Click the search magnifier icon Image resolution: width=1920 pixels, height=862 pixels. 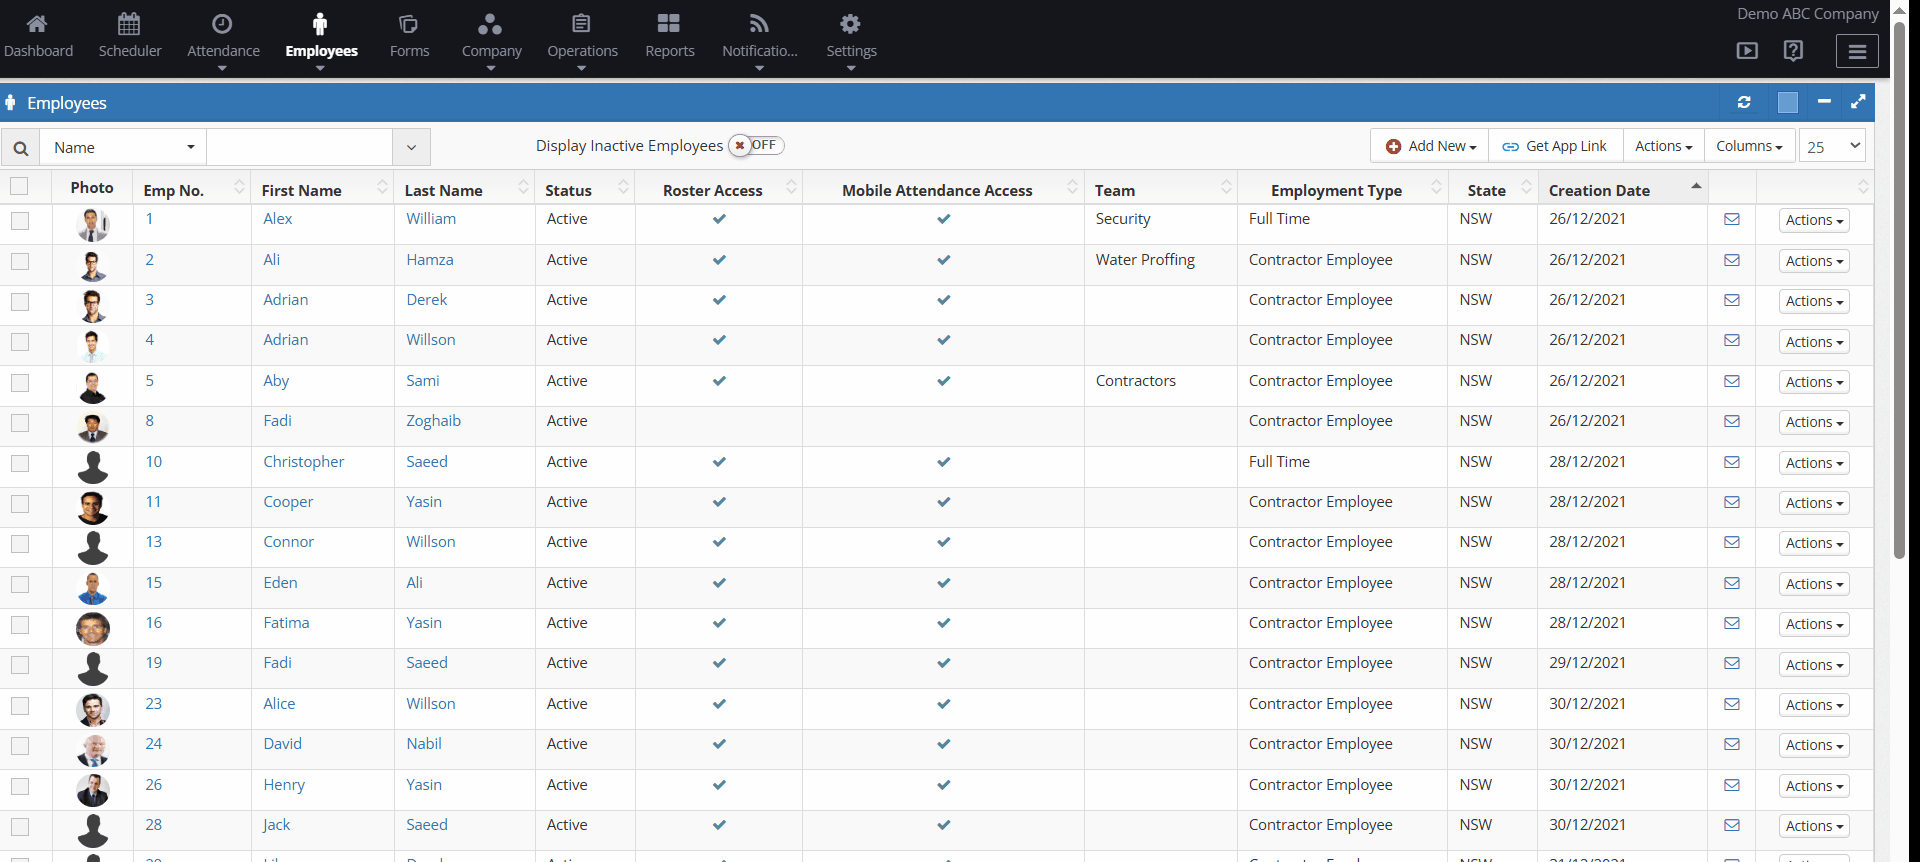coord(20,148)
